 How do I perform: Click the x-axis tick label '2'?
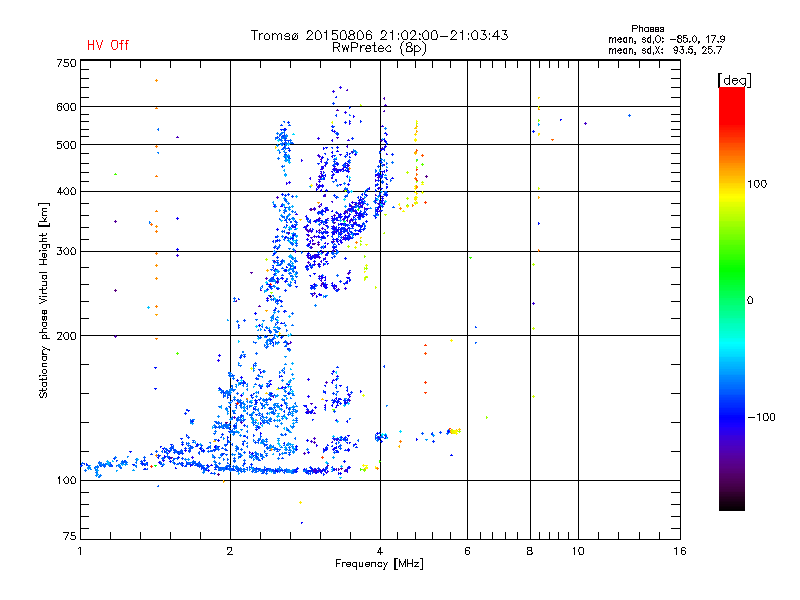tap(230, 551)
